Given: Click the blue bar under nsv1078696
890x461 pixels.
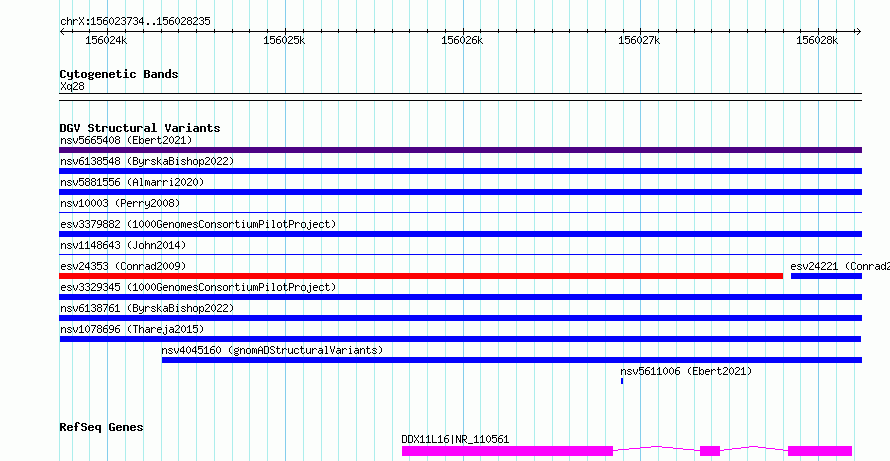Looking at the screenshot, I should tap(460, 339).
